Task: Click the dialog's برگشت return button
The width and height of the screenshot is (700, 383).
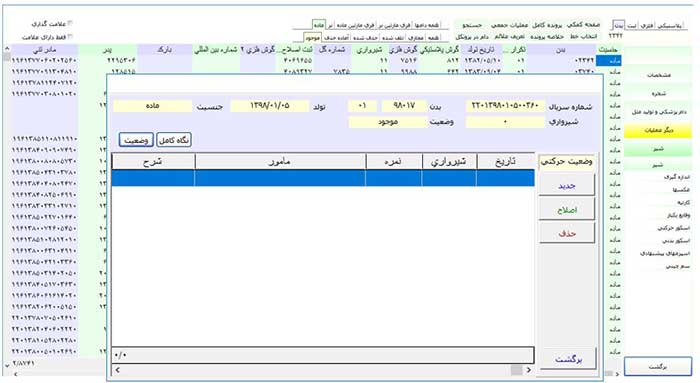Action: point(568,359)
